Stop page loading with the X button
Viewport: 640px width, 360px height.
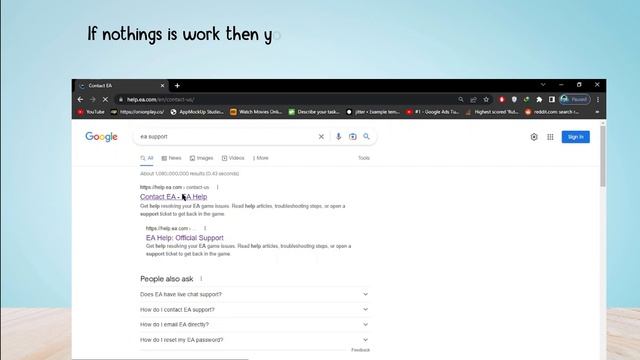[x=105, y=100]
